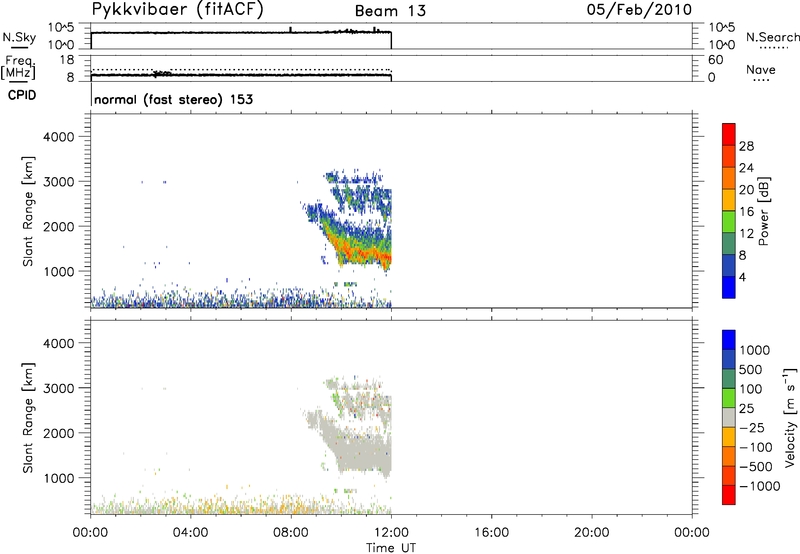Click the Power [dB] colorbar title
800x554 pixels.
point(763,211)
